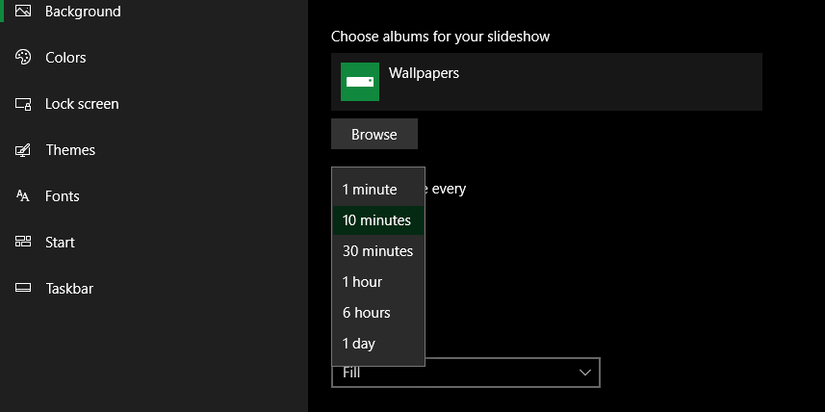Click the Taskbar icon in sidebar
This screenshot has width=825, height=412.
click(x=23, y=288)
